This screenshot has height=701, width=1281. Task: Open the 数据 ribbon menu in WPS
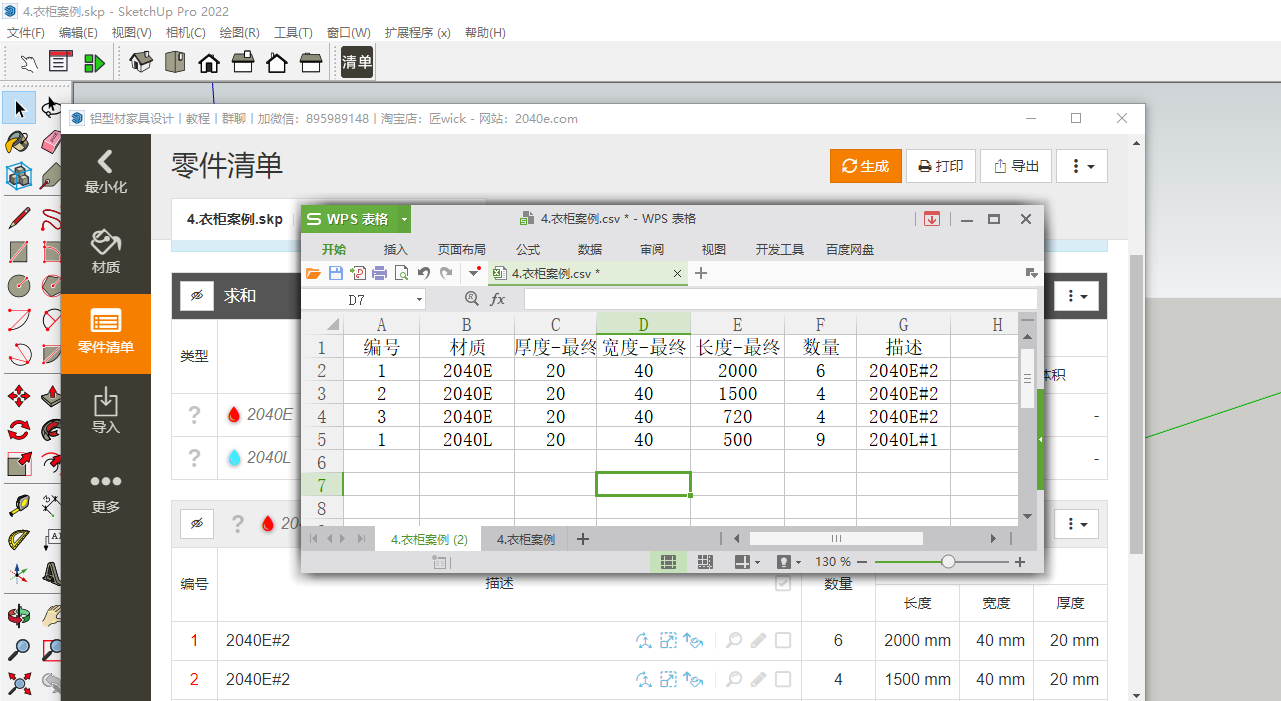(589, 249)
